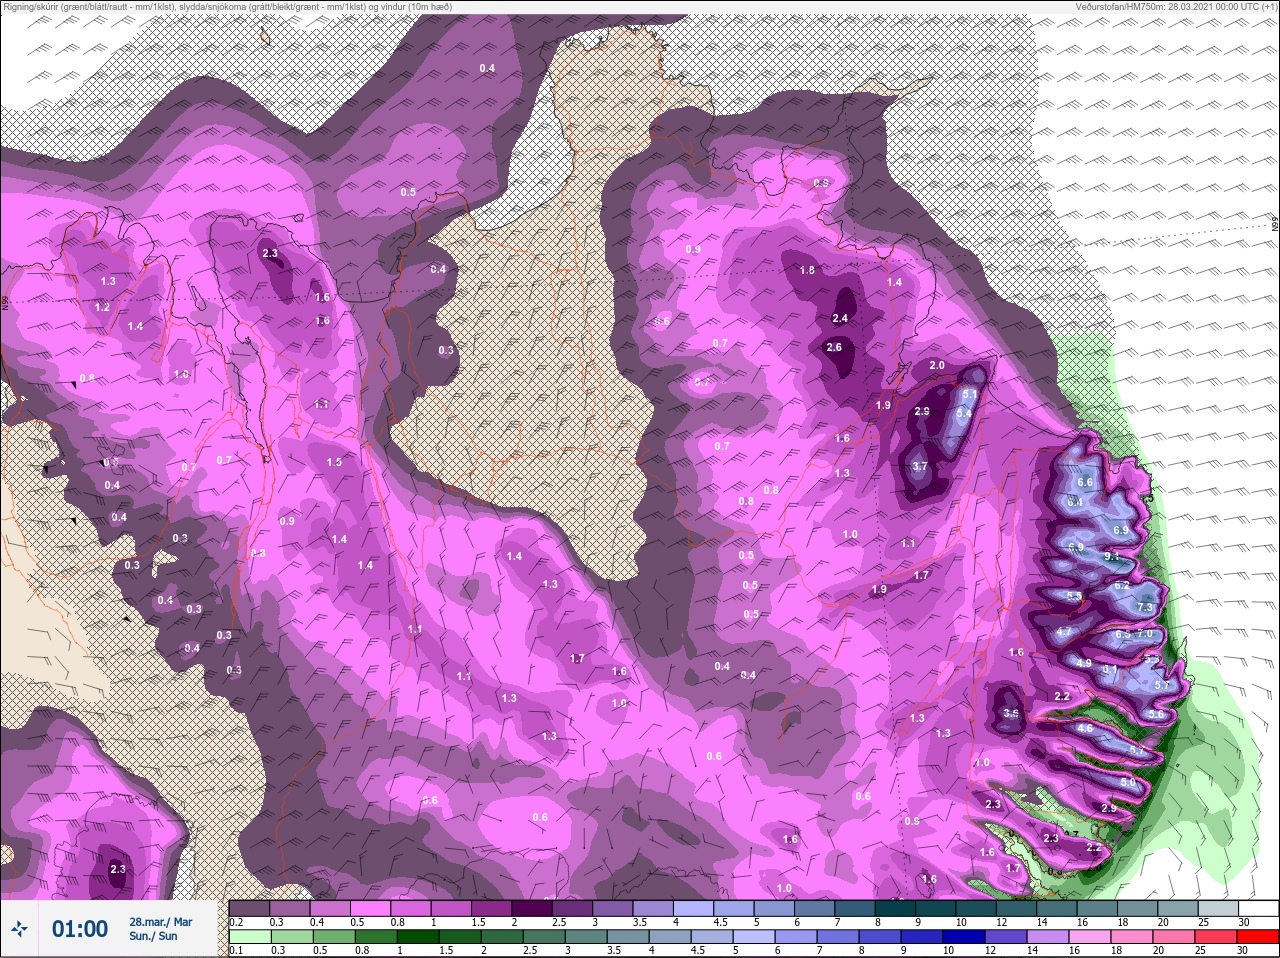Pick the pink 0.5 swatch on the snow scale
This screenshot has width=1280, height=958.
coord(370,908)
